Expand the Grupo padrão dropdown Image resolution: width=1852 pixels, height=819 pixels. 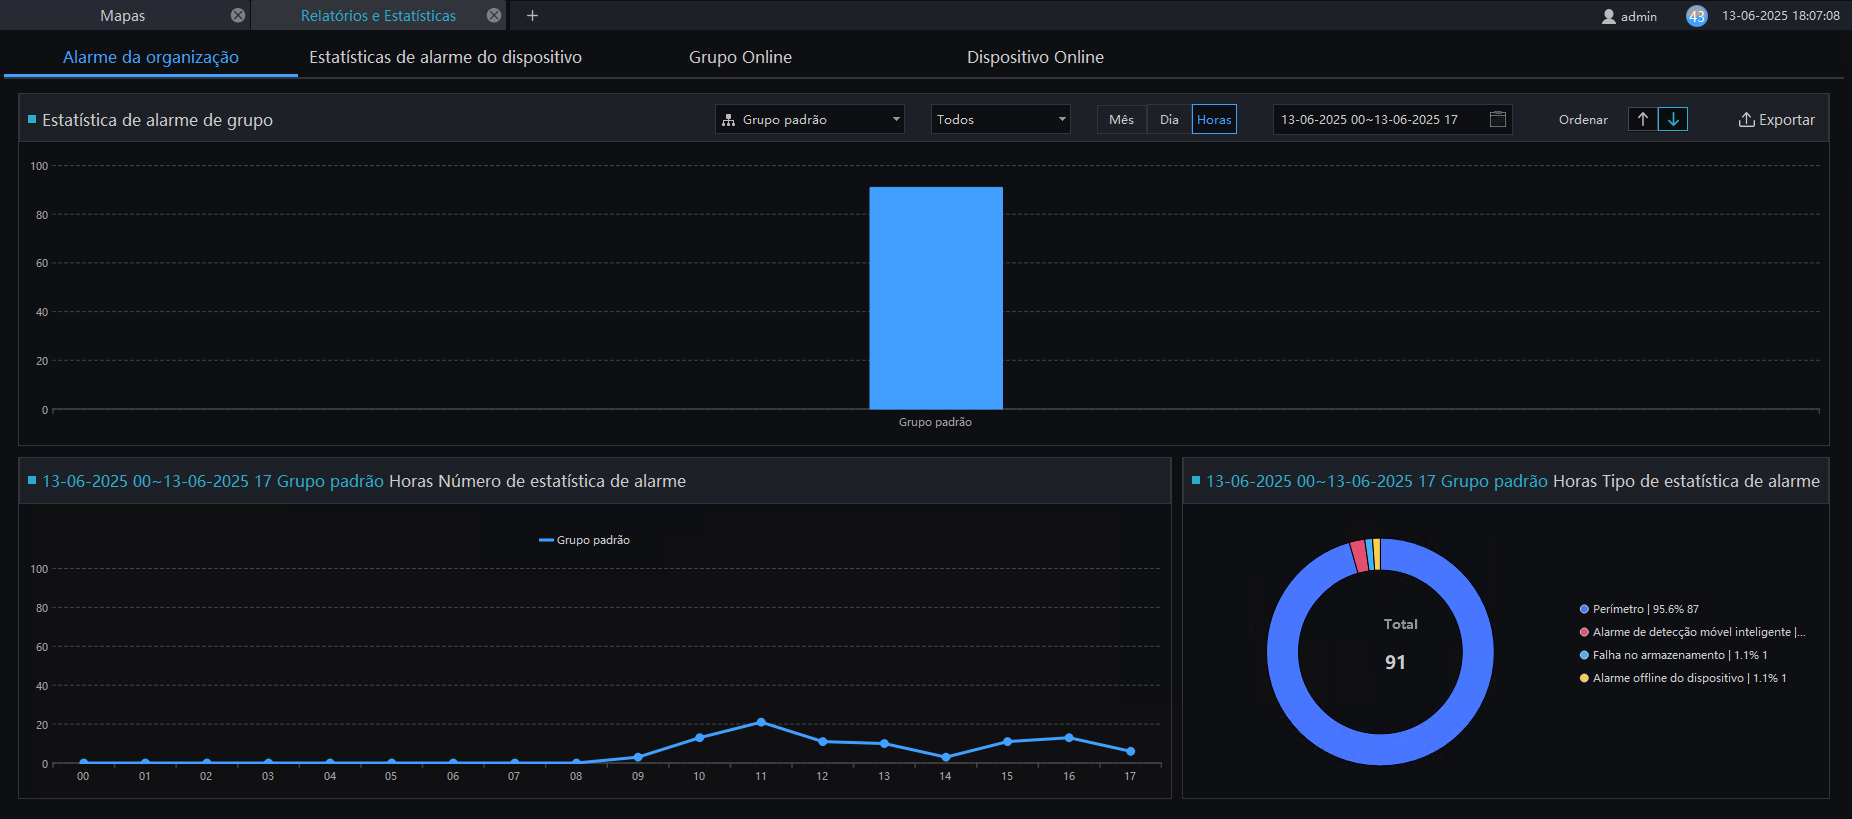810,119
